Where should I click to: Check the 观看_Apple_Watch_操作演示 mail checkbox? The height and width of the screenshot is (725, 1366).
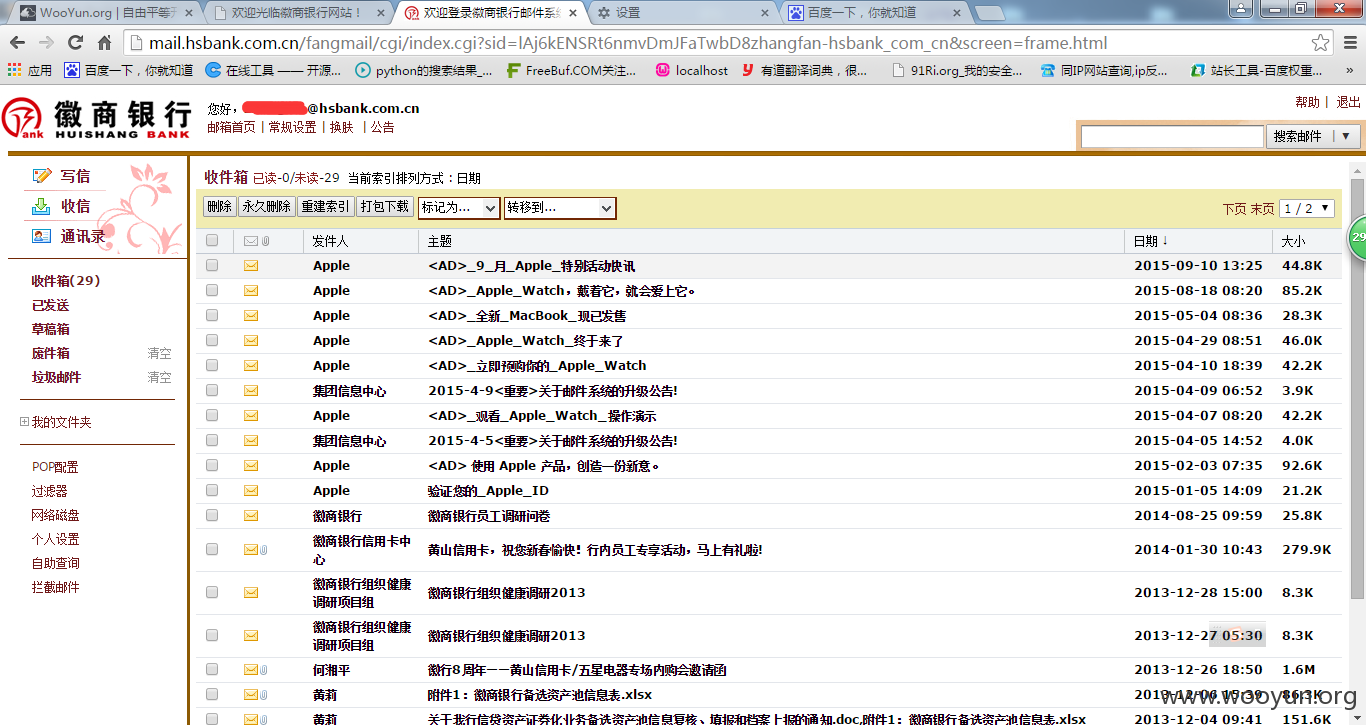pos(212,416)
